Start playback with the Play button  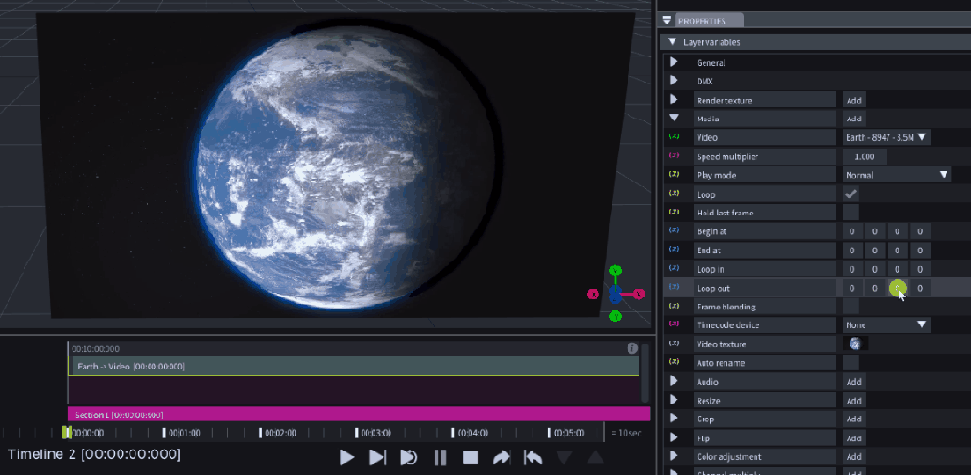[347, 458]
